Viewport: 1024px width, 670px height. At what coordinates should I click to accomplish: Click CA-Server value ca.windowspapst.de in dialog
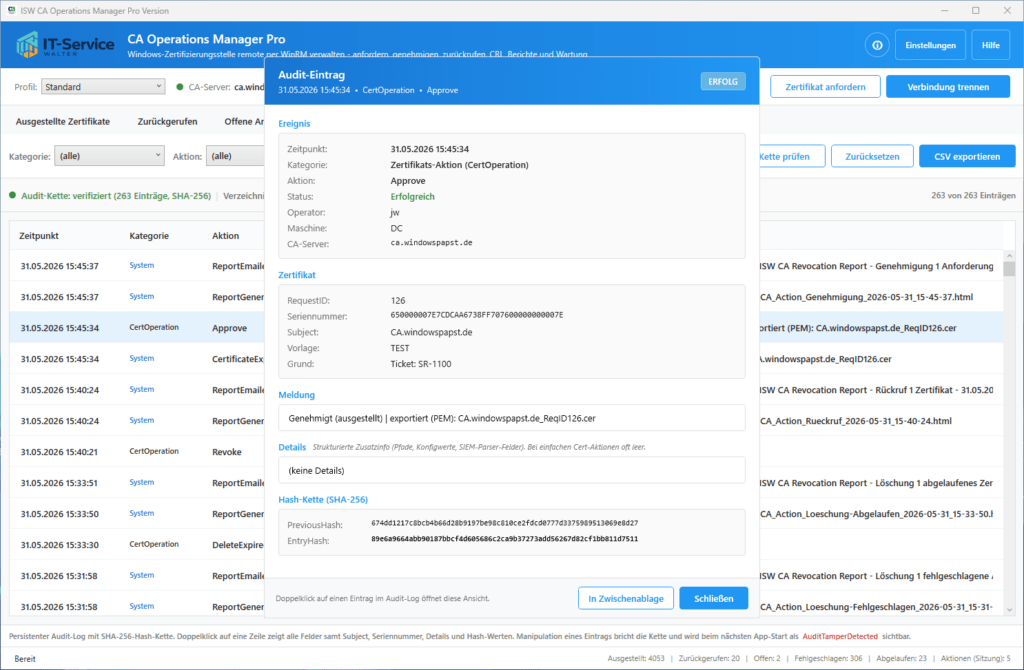(431, 243)
